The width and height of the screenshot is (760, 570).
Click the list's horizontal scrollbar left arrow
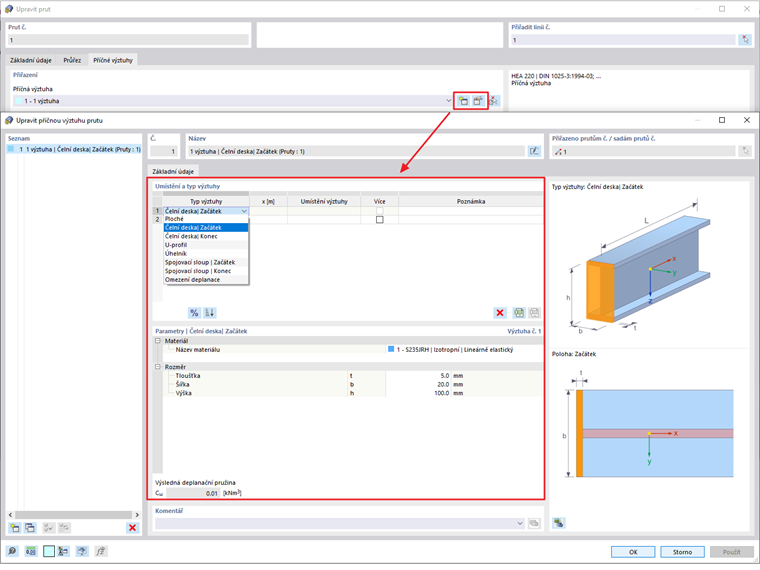click(x=11, y=515)
